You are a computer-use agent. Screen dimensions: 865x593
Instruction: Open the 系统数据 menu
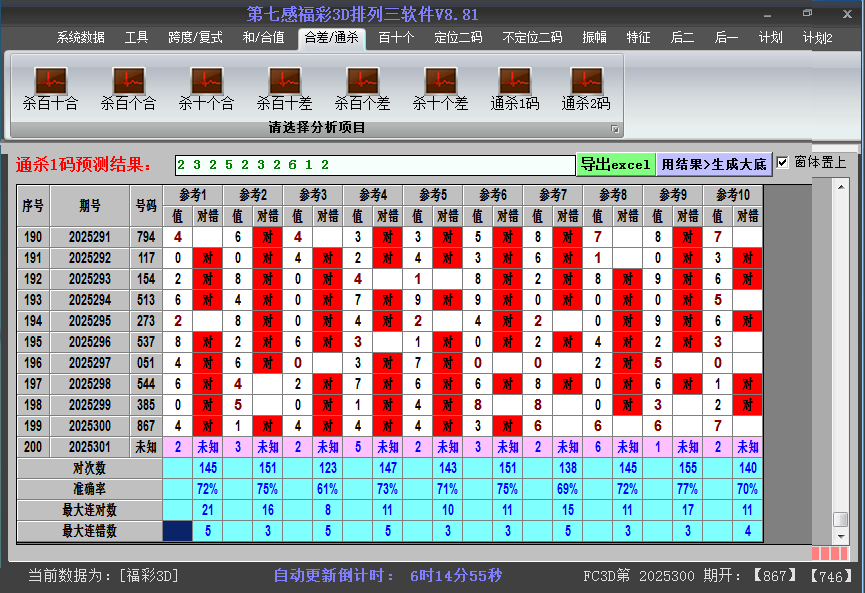pyautogui.click(x=77, y=37)
